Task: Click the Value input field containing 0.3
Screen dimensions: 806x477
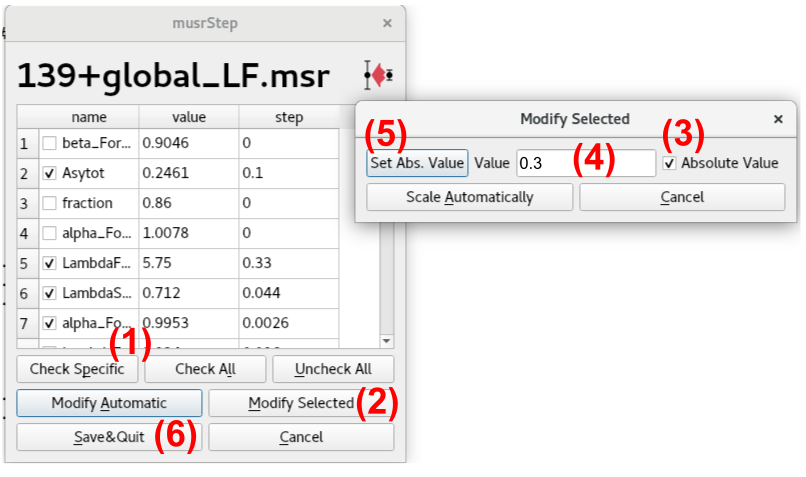Action: [585, 163]
